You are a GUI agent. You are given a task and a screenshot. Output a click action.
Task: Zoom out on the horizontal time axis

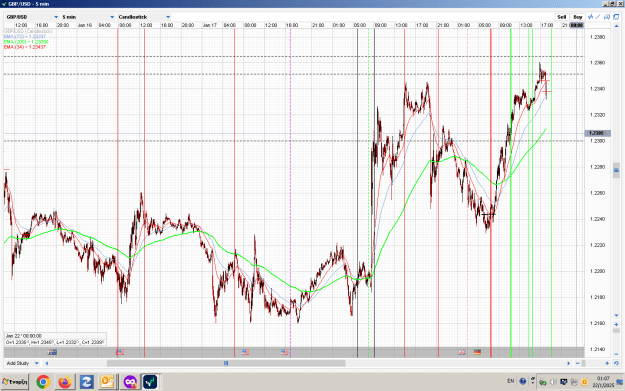(x=578, y=363)
